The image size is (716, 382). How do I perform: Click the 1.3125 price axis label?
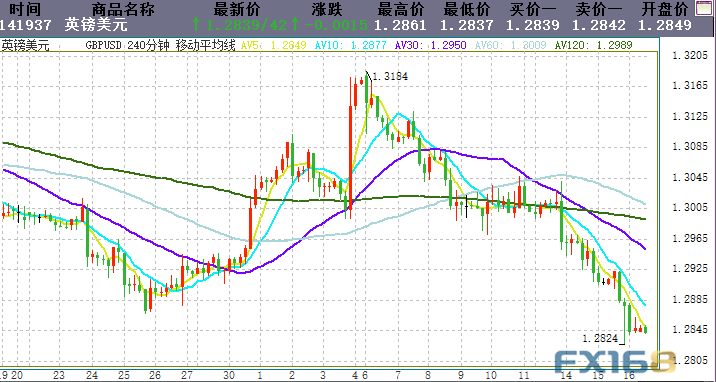tap(690, 116)
